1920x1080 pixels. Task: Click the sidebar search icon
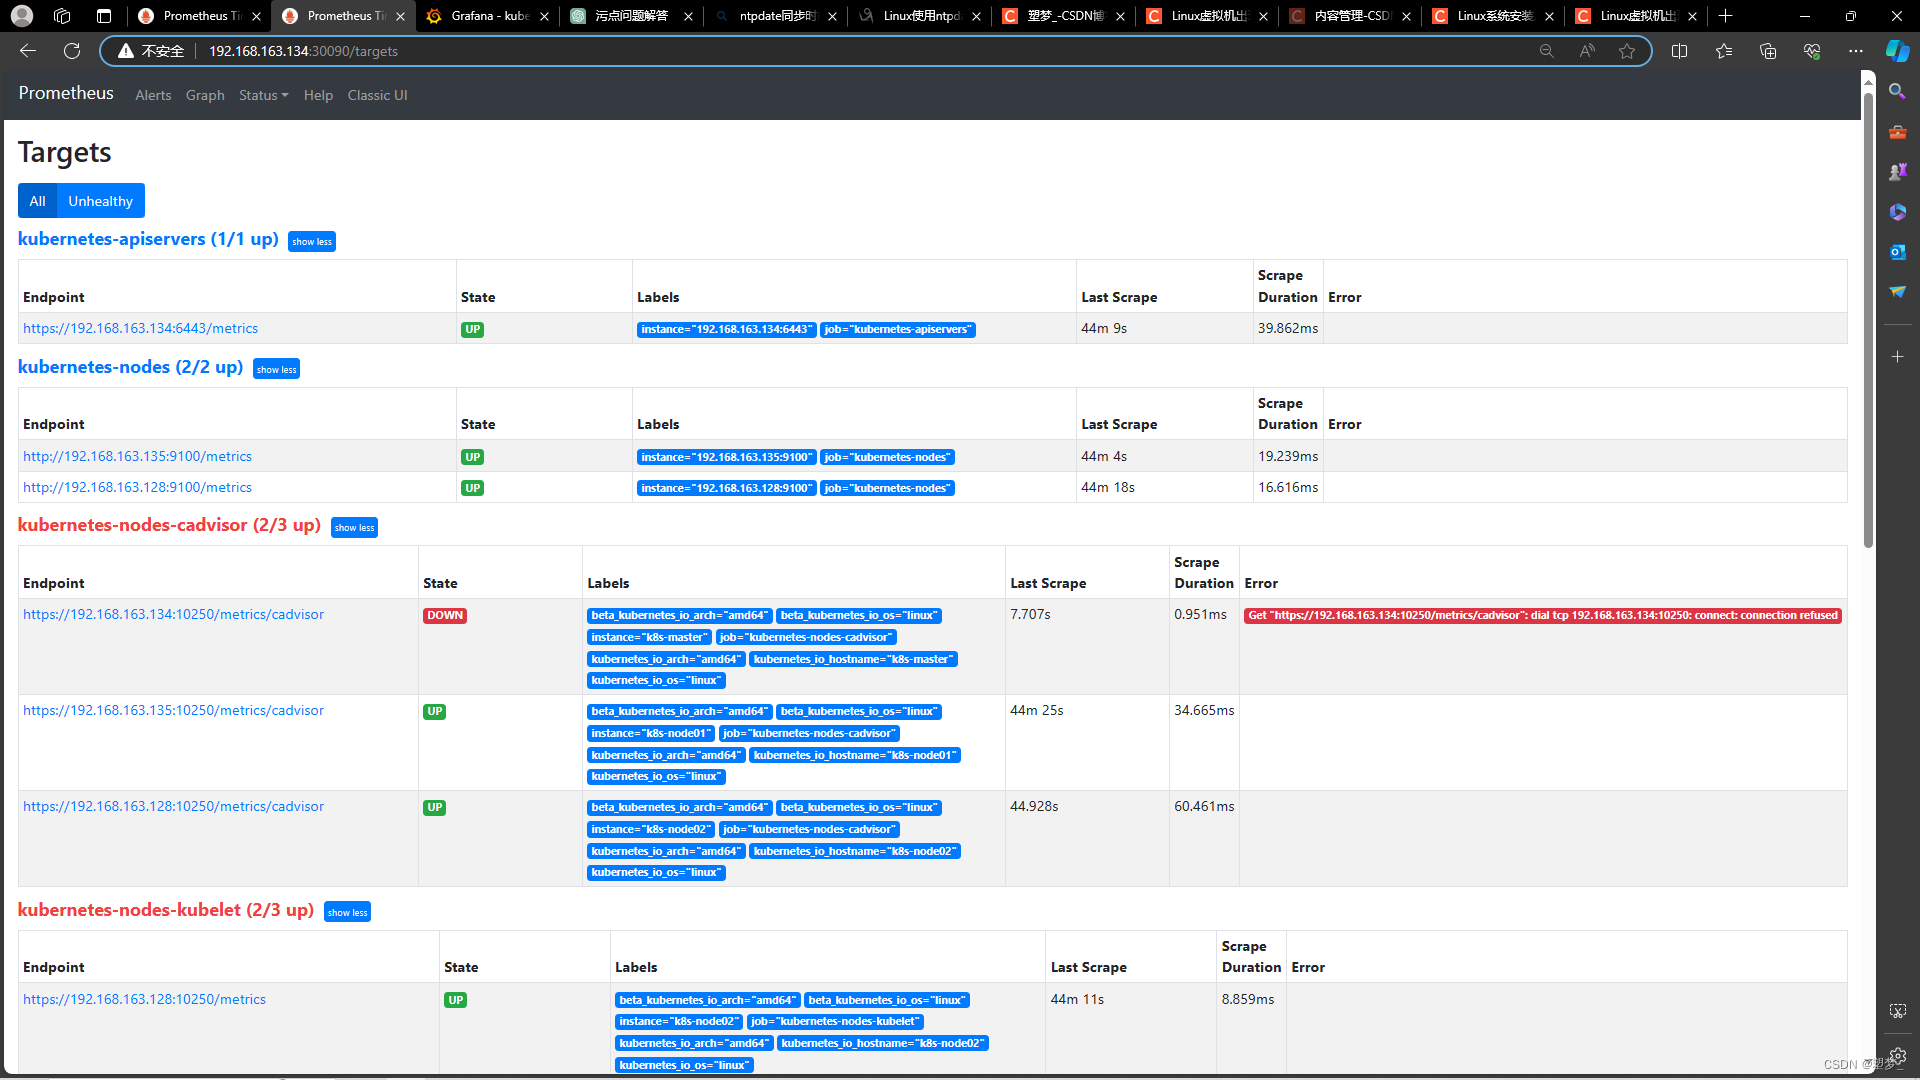coord(1897,91)
